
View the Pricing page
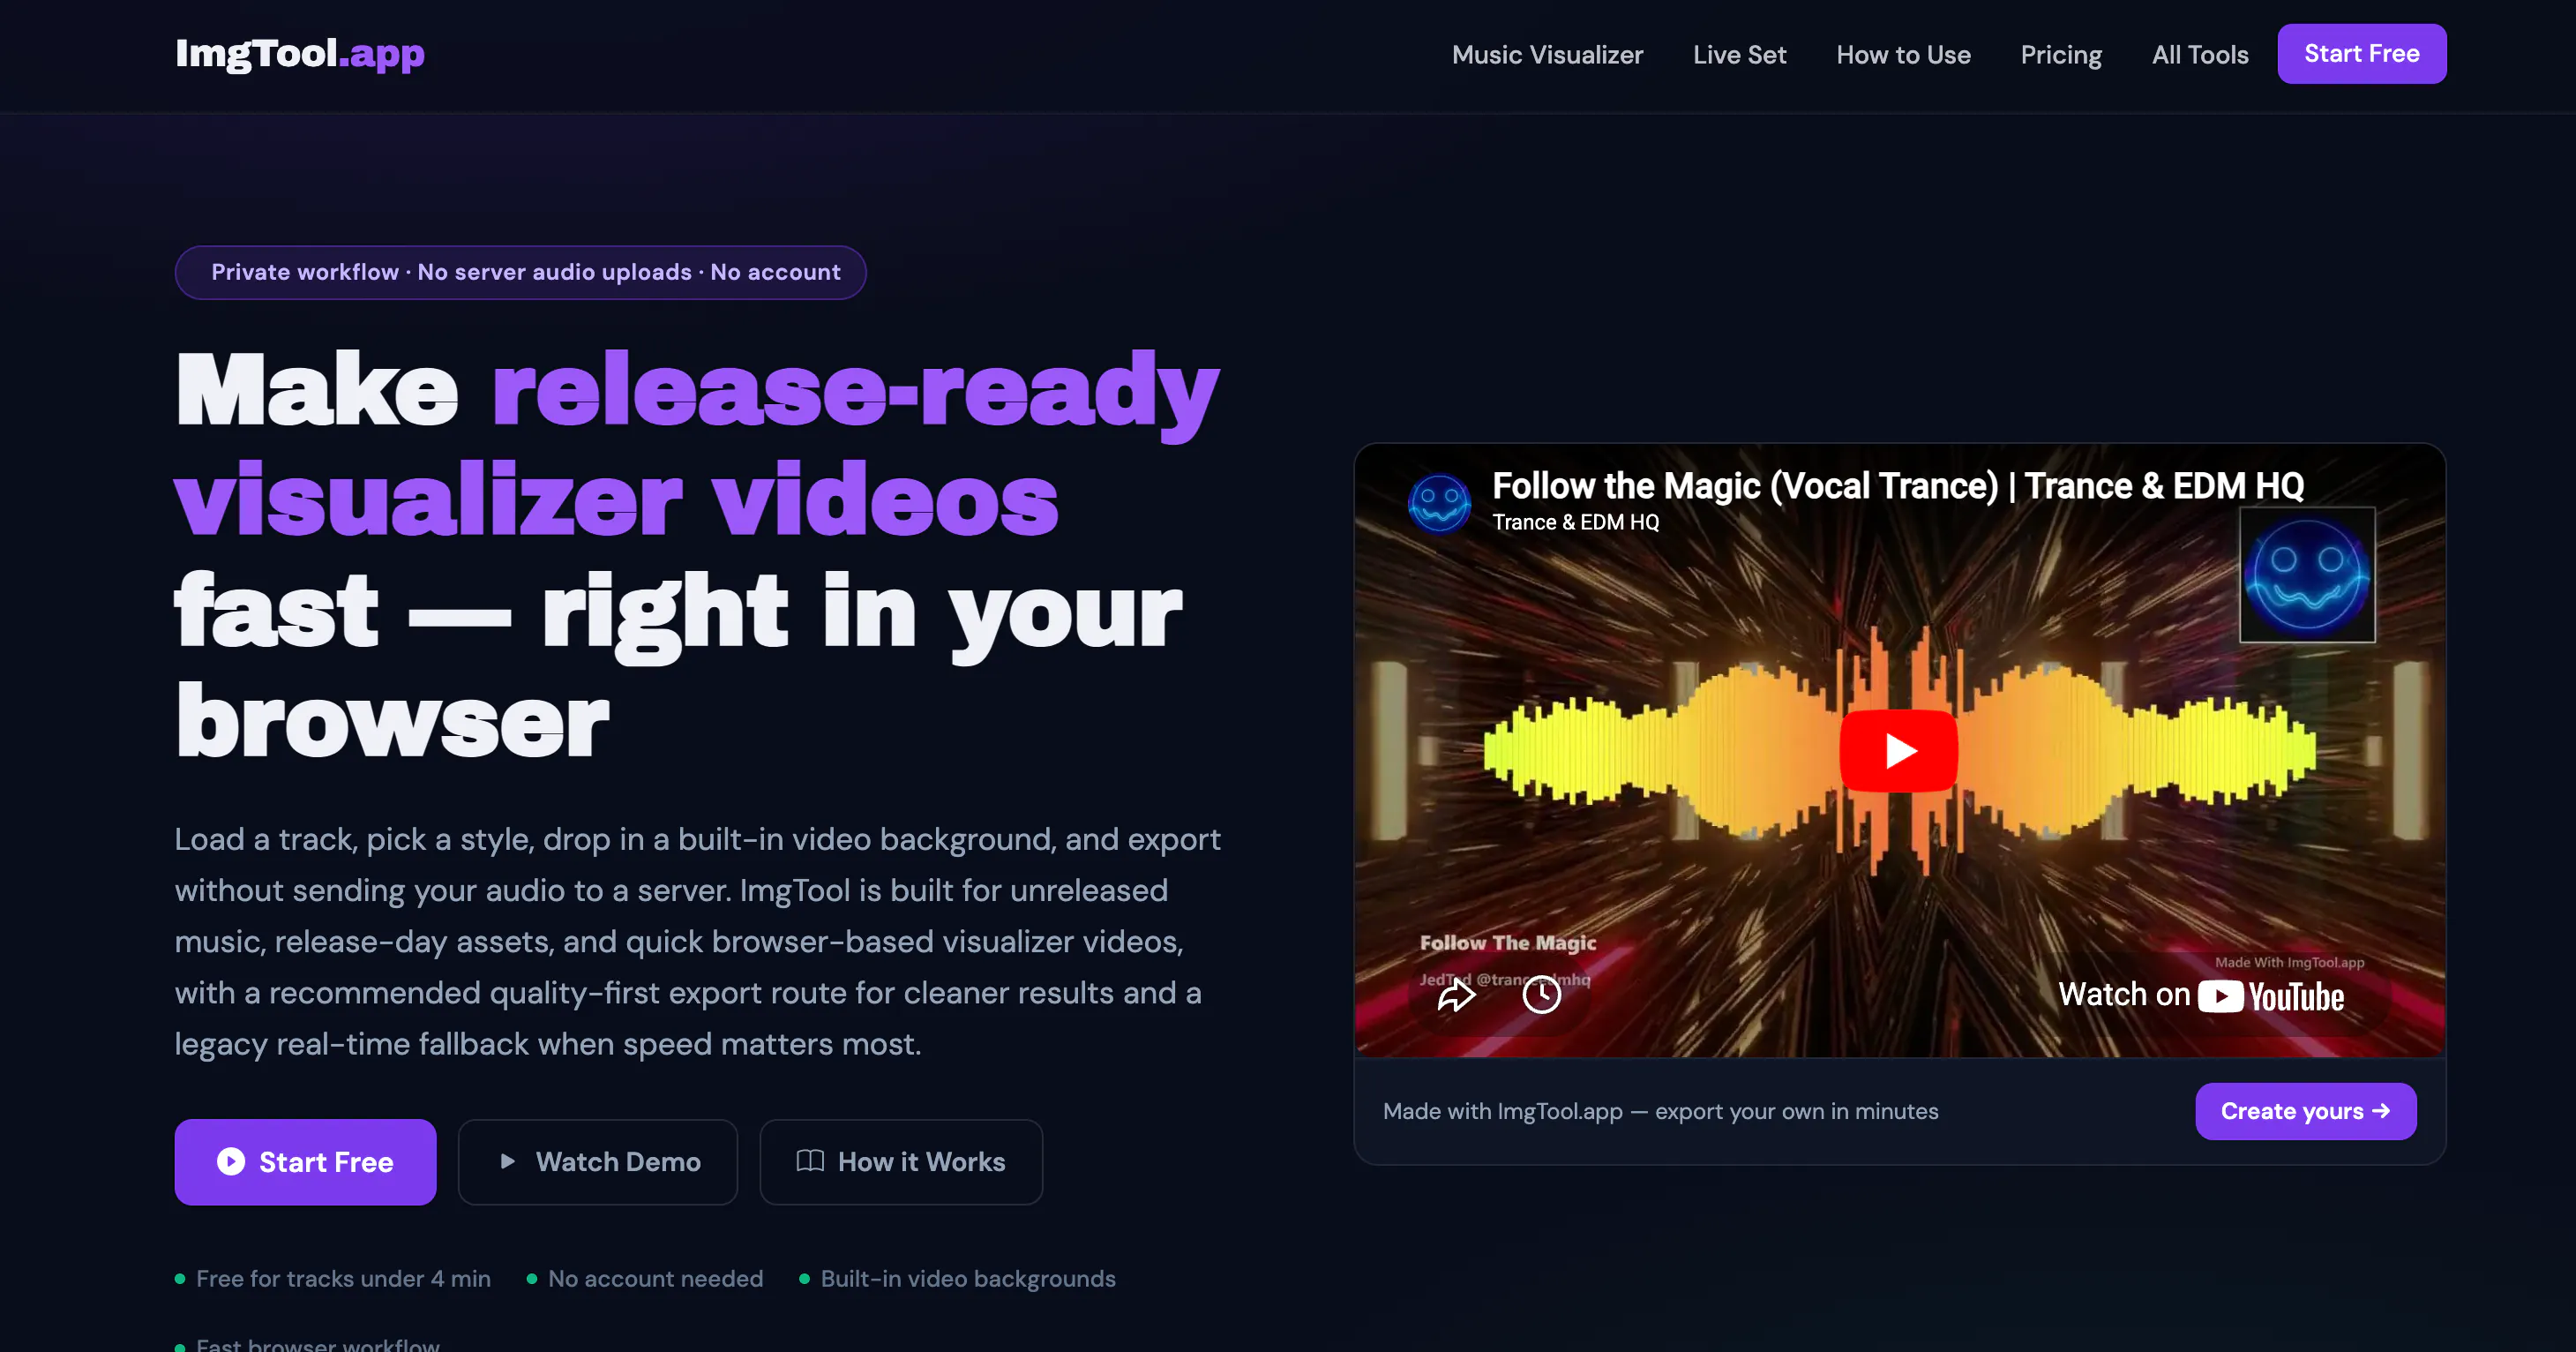pos(2061,55)
